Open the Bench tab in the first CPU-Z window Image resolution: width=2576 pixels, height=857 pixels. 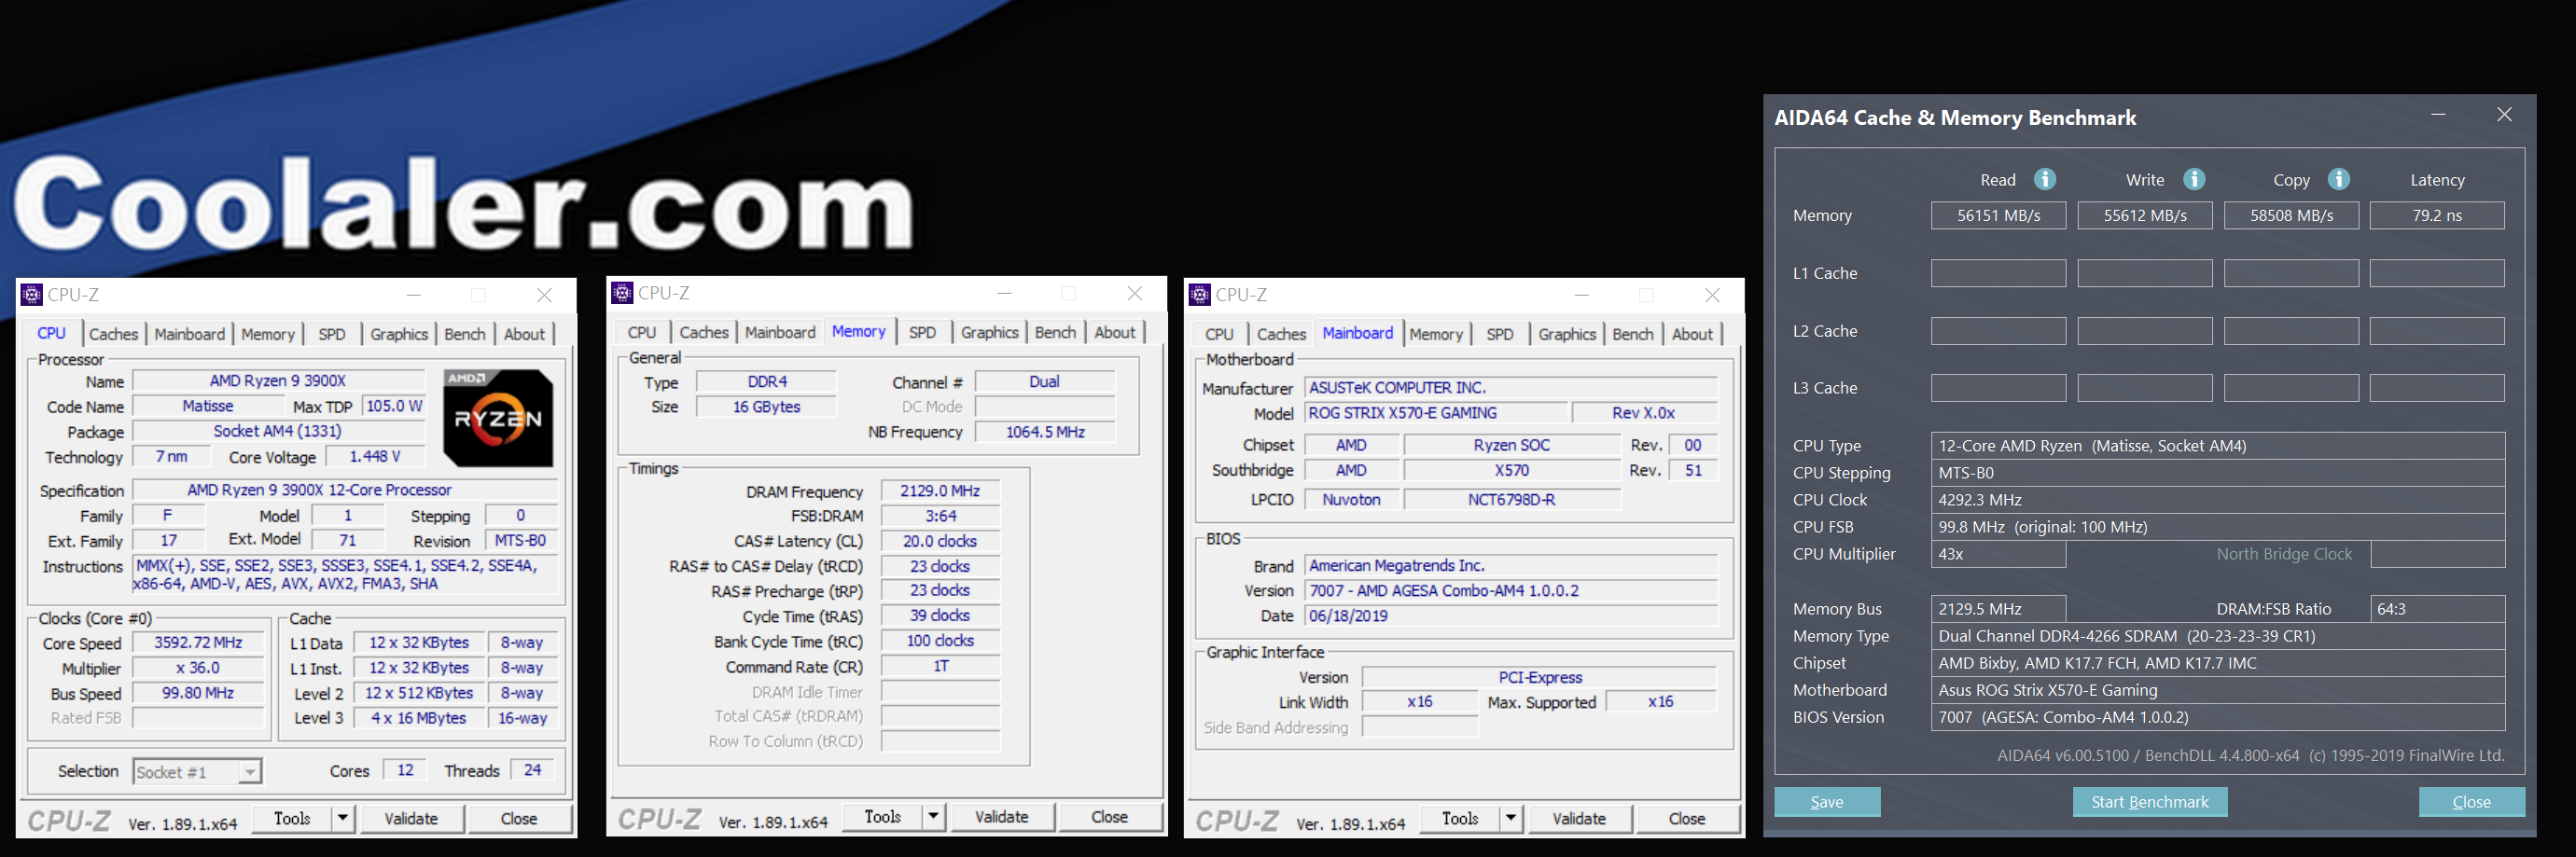[x=465, y=334]
